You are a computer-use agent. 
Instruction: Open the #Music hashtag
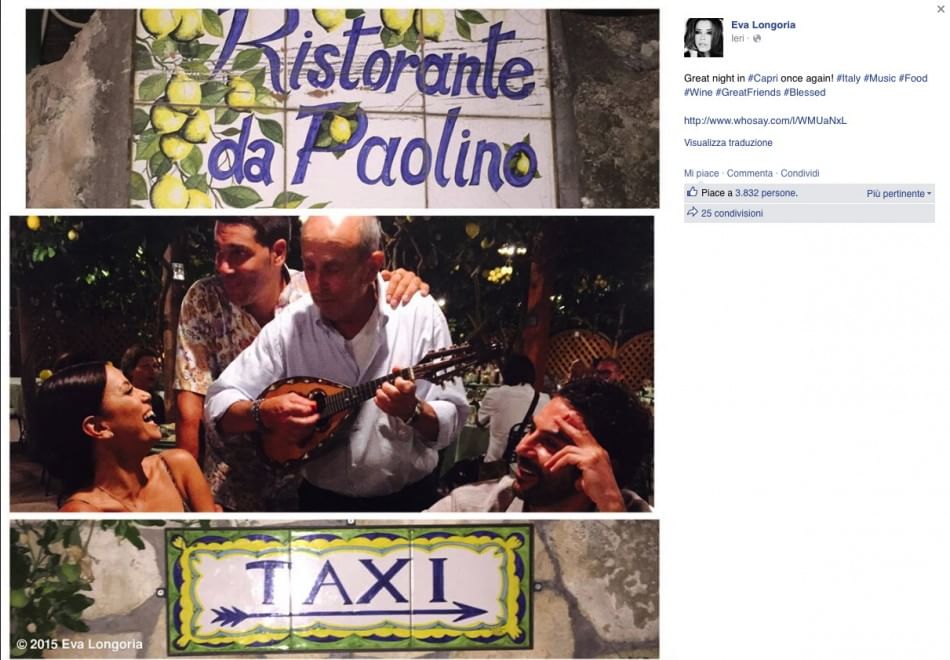tap(879, 78)
